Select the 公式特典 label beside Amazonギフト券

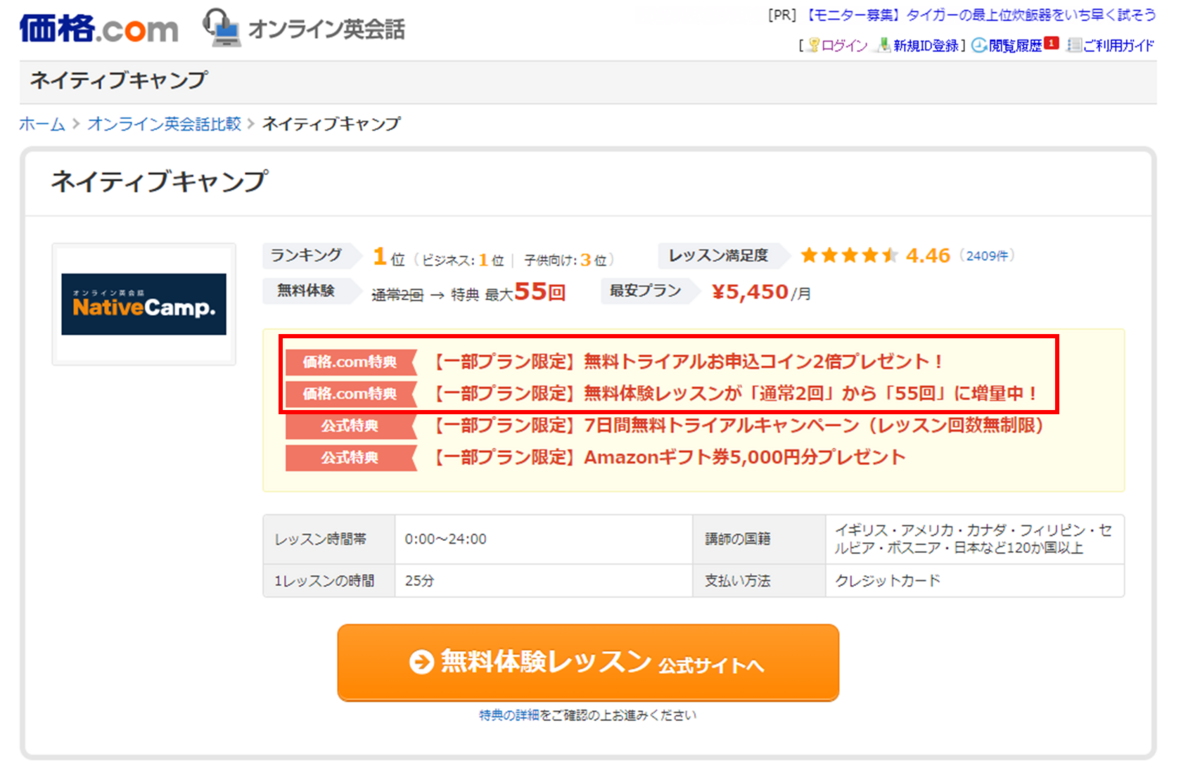tap(350, 458)
